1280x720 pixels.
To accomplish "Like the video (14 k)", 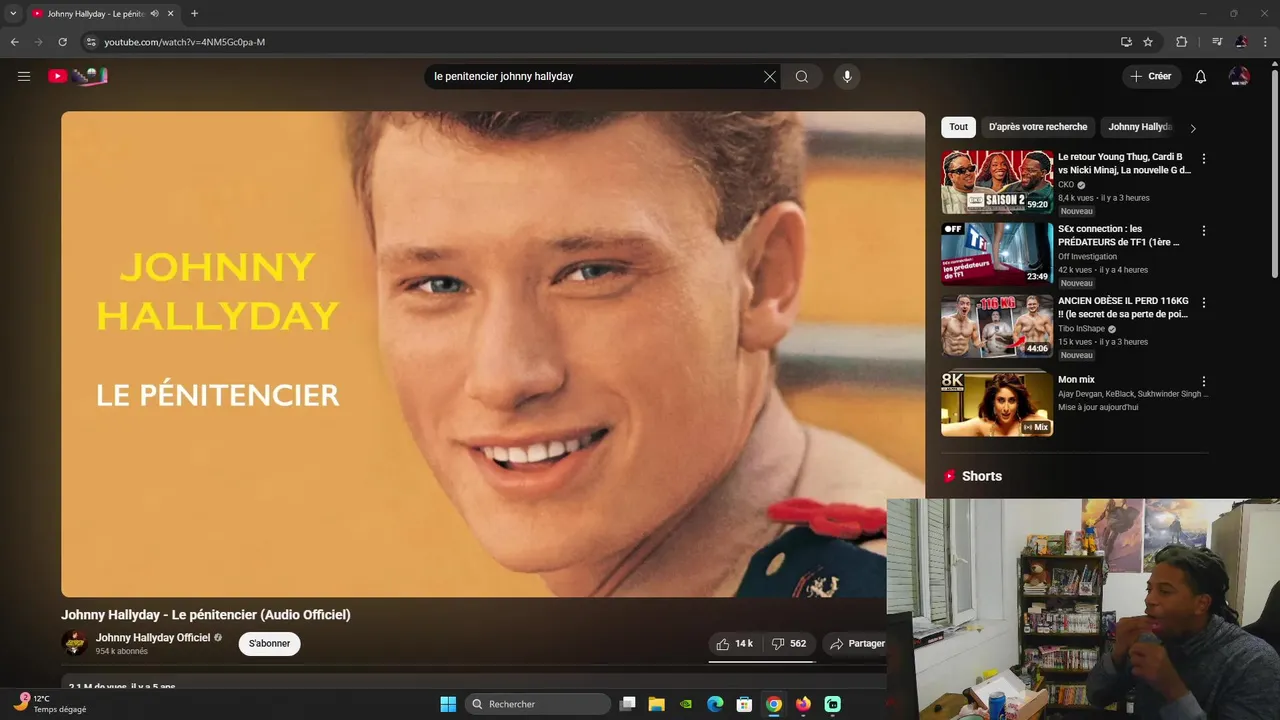I will point(735,644).
